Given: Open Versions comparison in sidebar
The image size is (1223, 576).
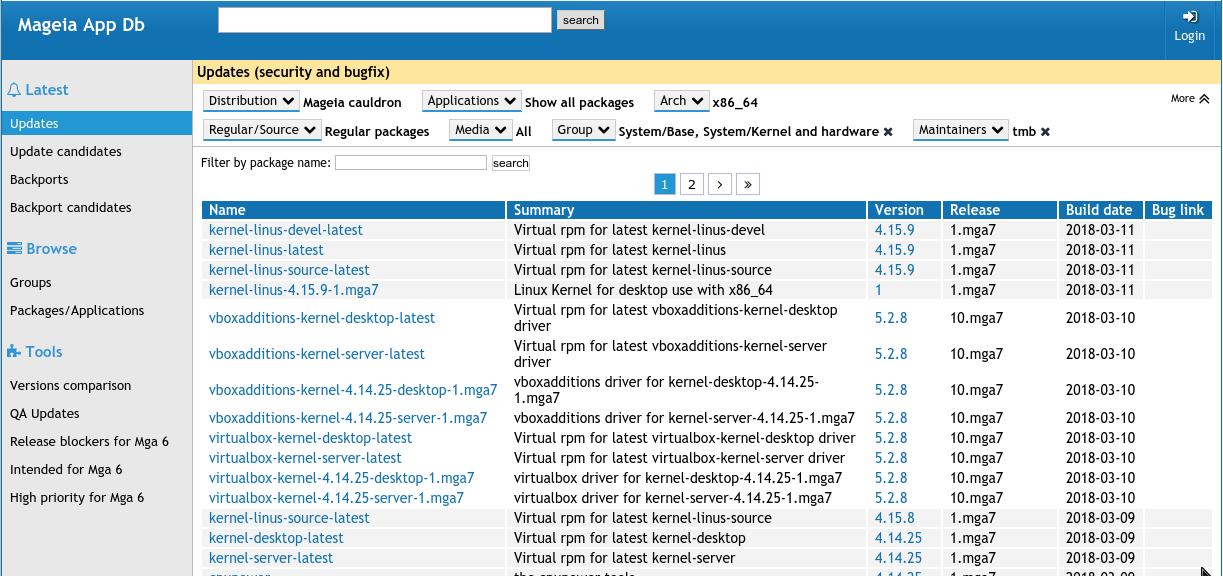Looking at the screenshot, I should click(x=70, y=386).
